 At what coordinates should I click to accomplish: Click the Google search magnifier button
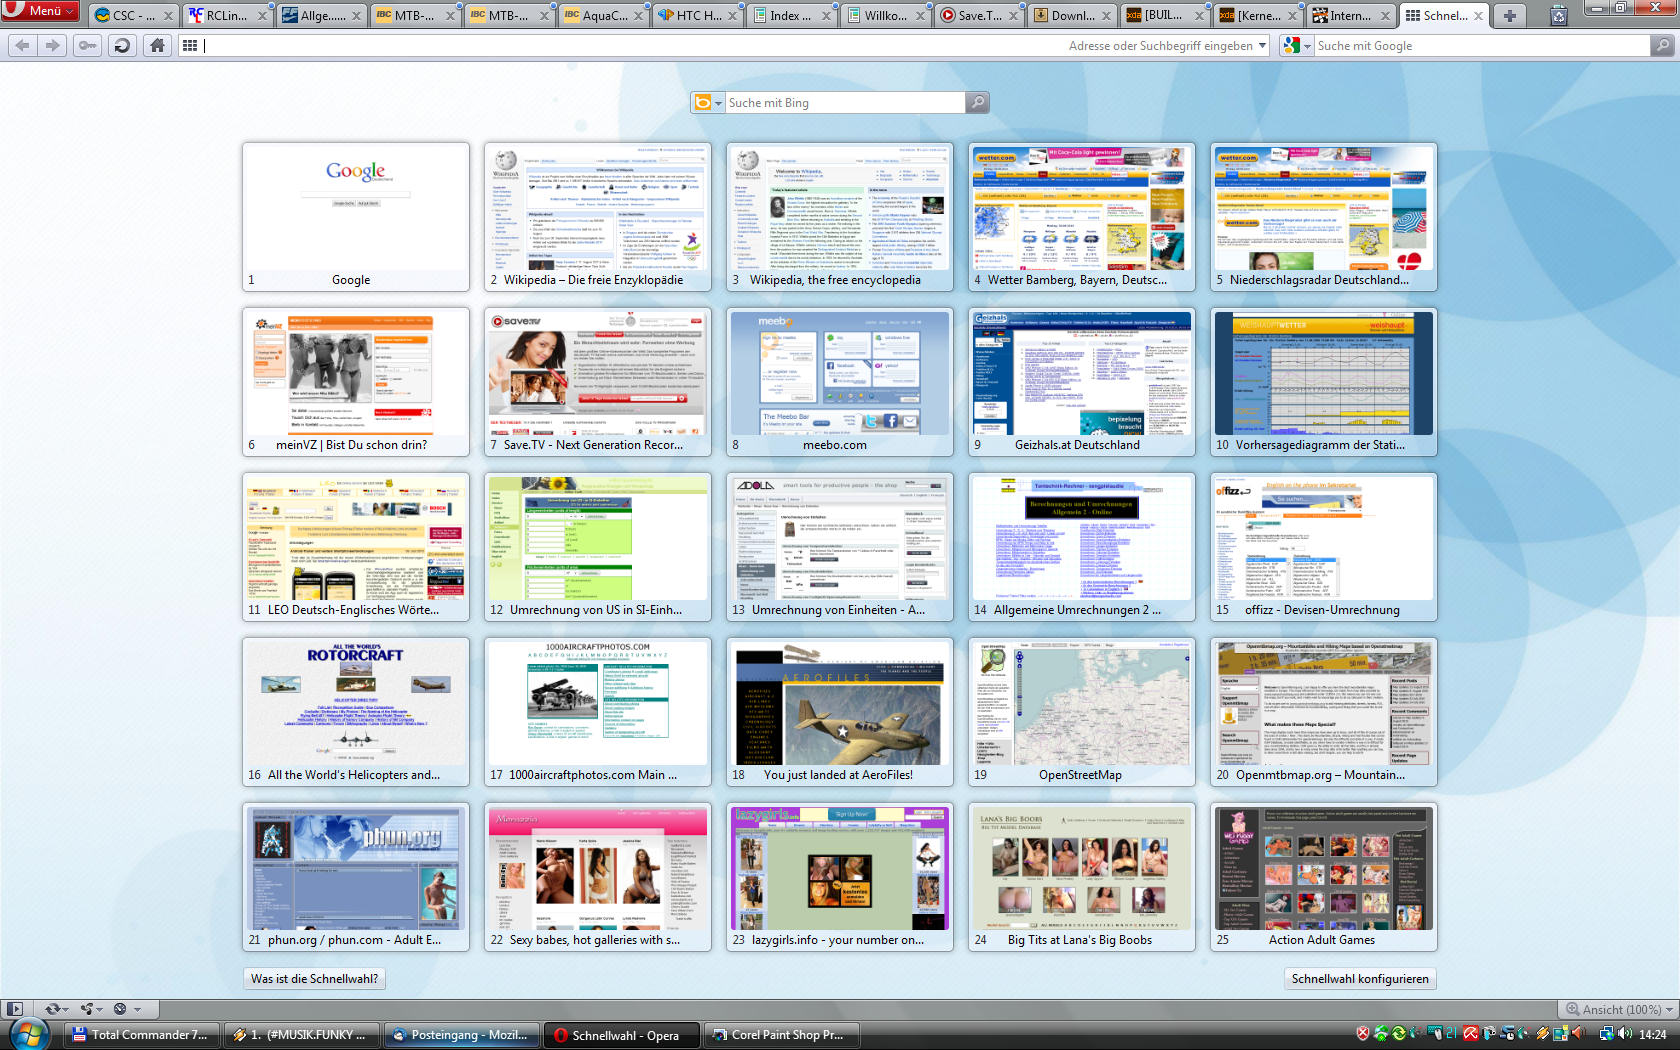point(1662,46)
